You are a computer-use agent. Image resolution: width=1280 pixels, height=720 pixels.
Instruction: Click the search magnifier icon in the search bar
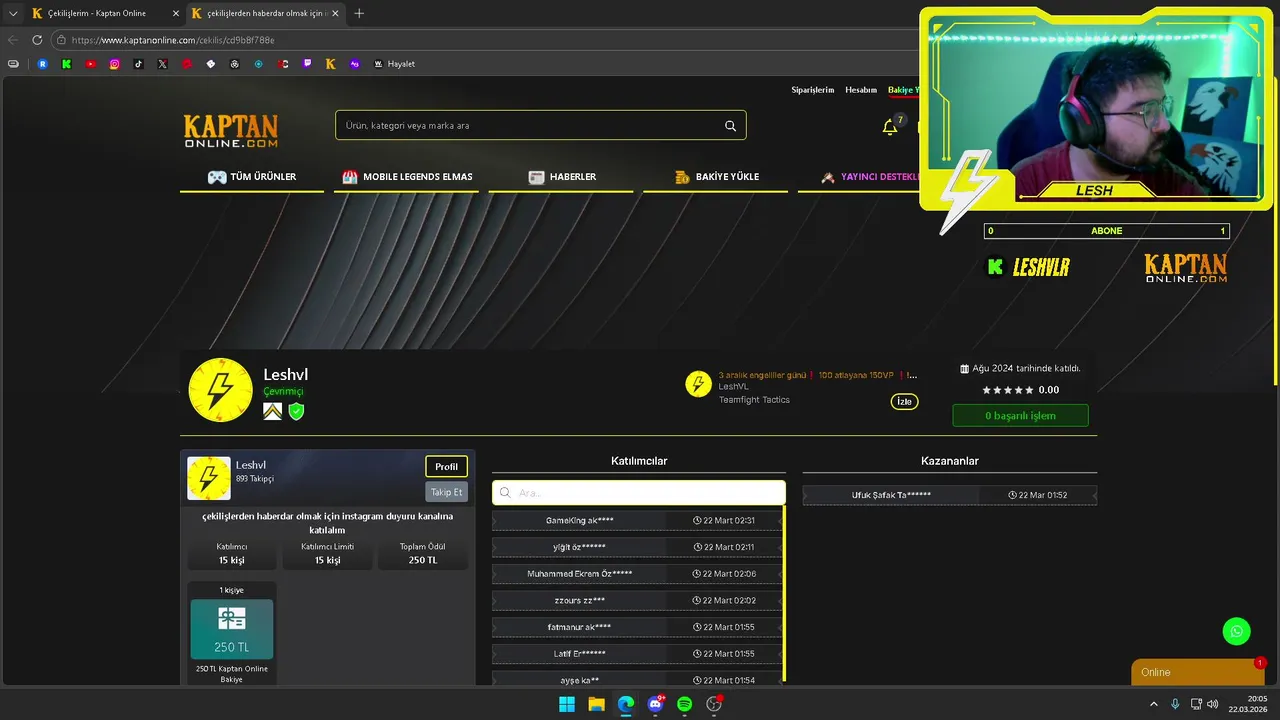click(730, 126)
